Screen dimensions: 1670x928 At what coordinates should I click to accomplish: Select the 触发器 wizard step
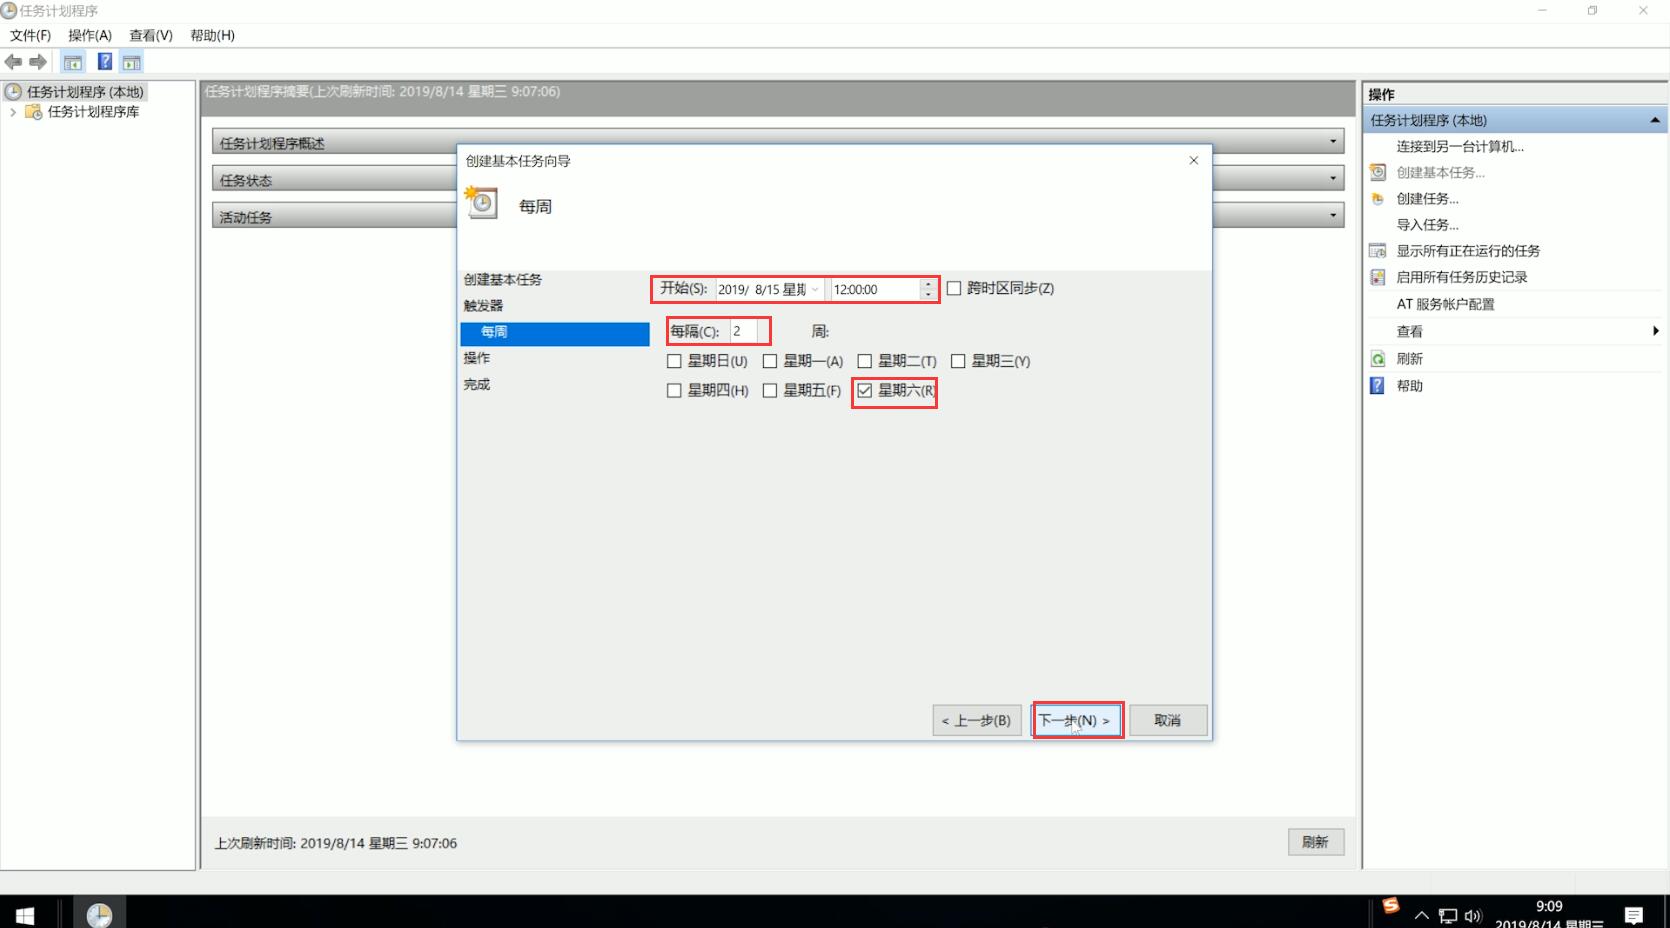click(483, 306)
